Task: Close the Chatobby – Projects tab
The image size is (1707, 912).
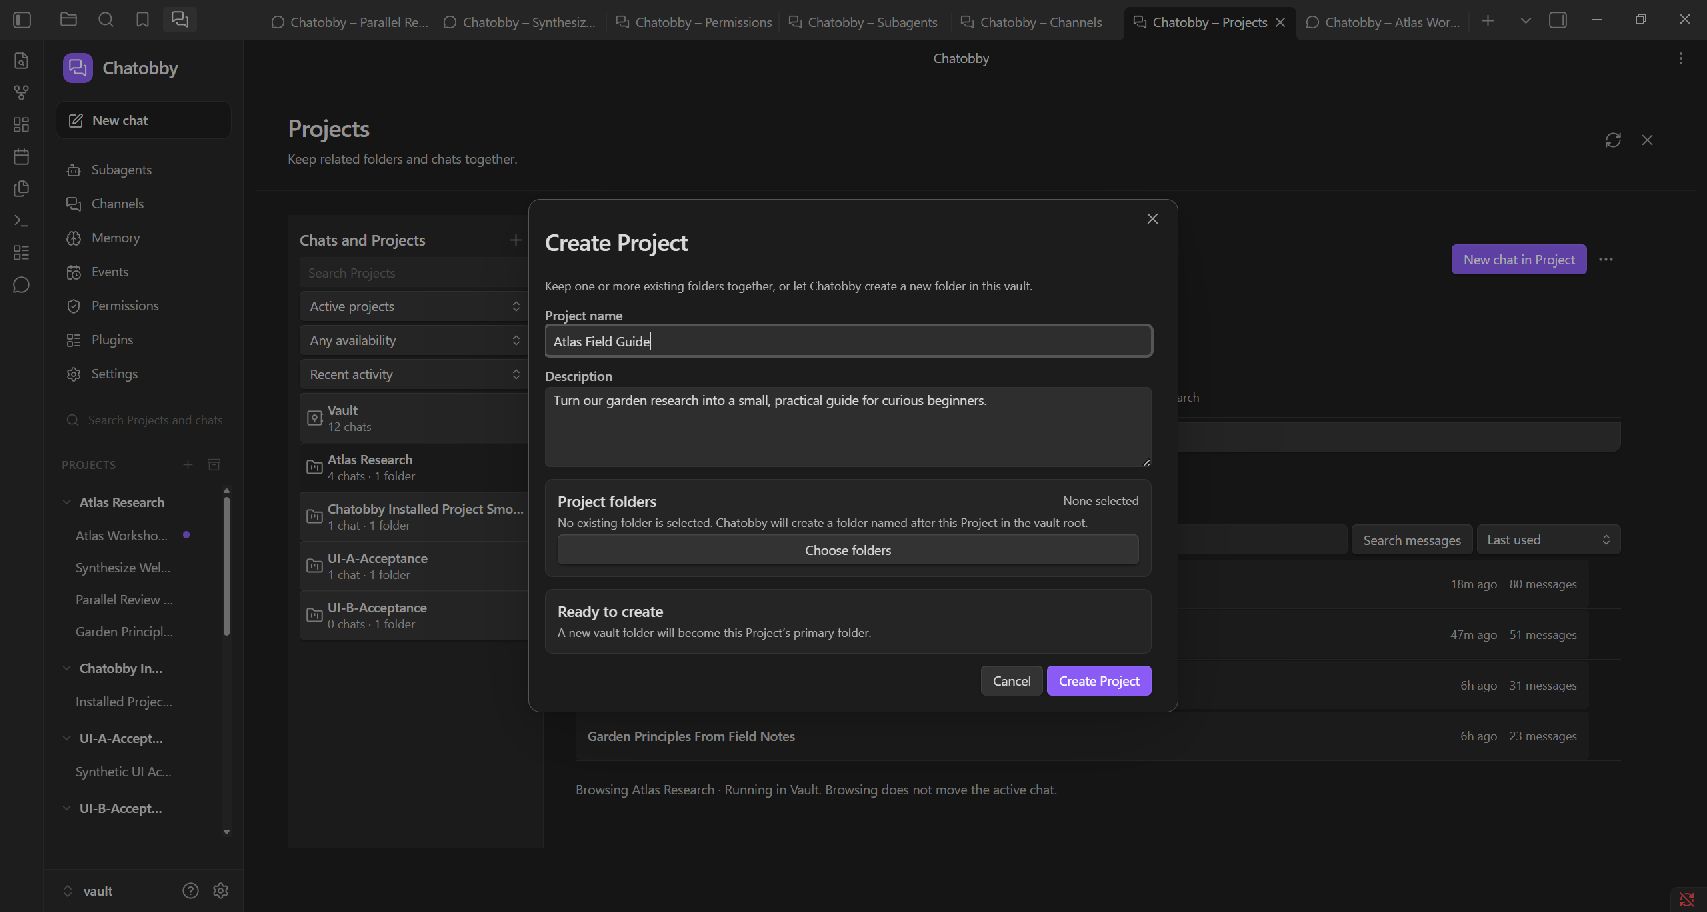Action: click(1280, 22)
